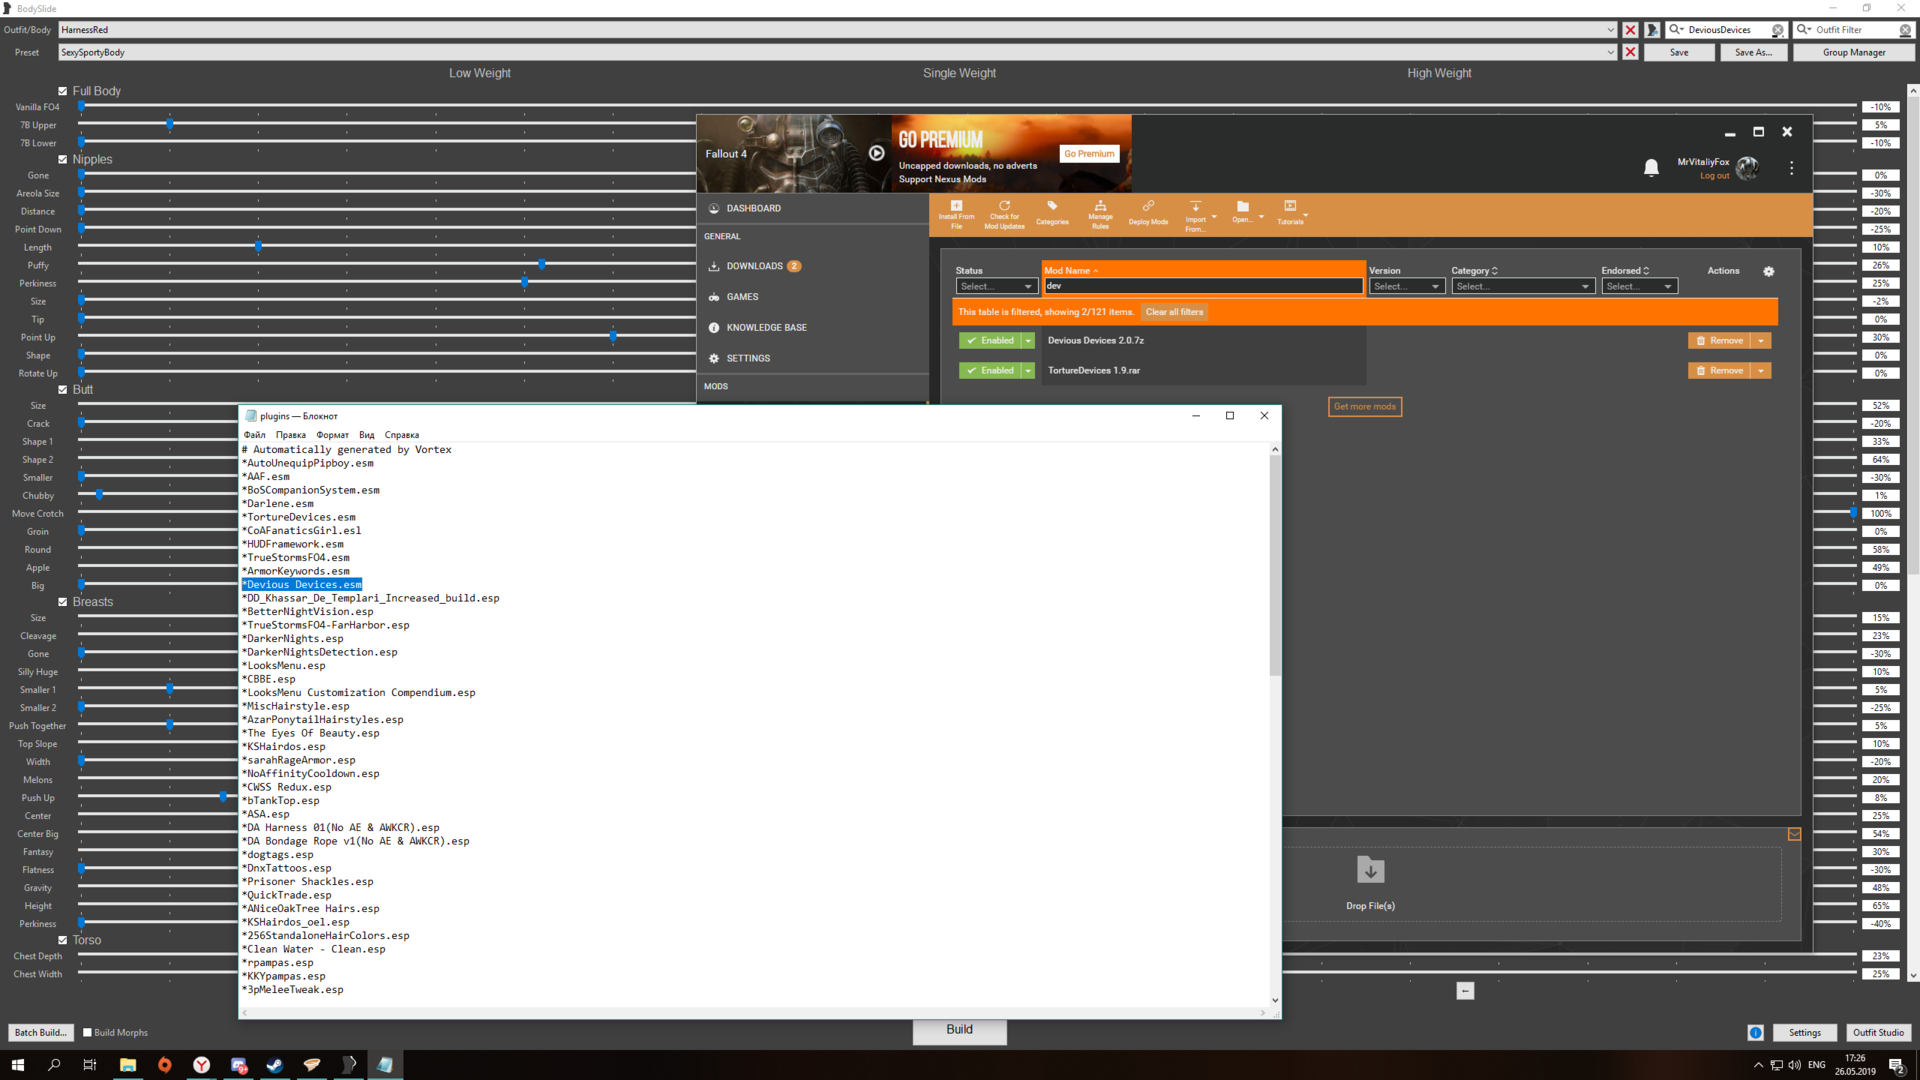Open Manage Rules in the Vortex toolbar

coord(1100,214)
